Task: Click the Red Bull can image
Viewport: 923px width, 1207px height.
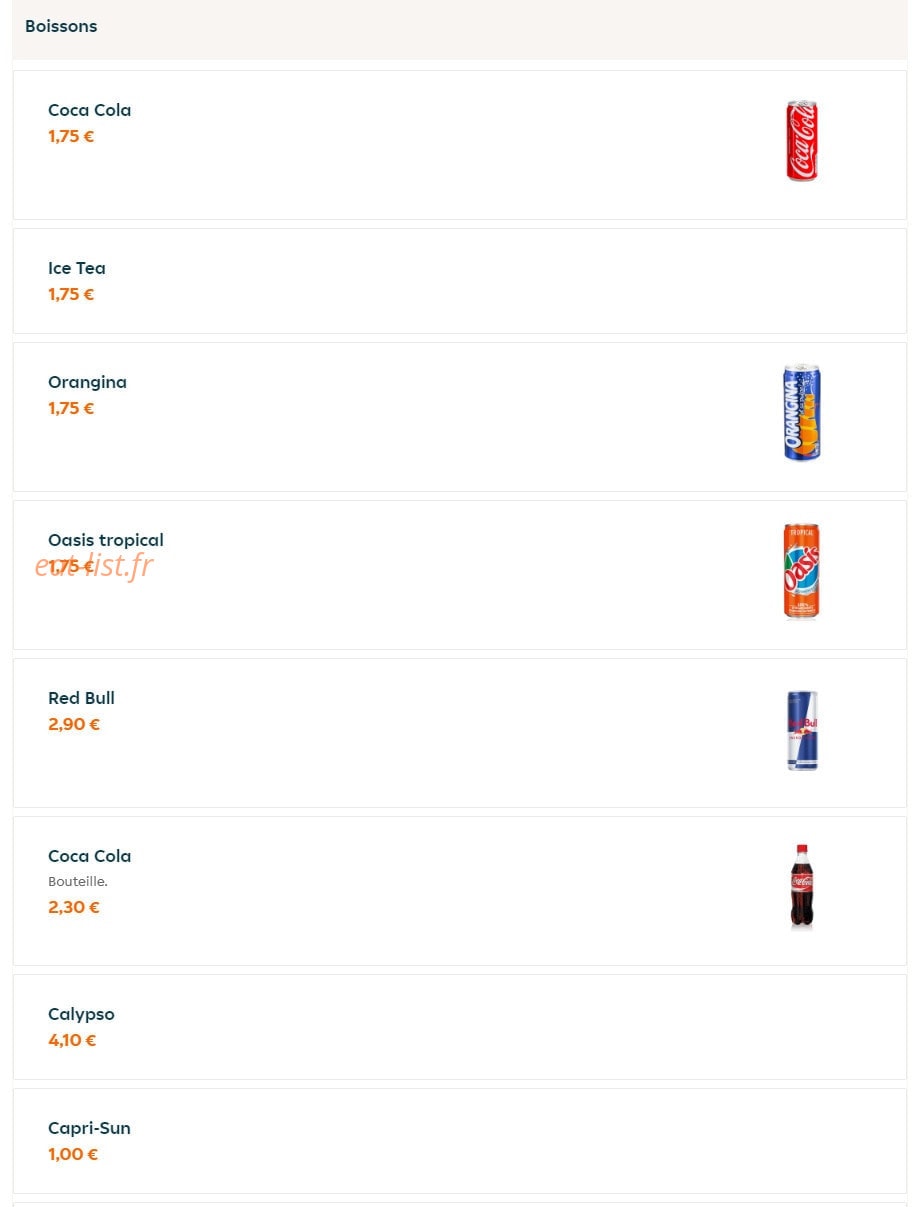Action: [801, 730]
